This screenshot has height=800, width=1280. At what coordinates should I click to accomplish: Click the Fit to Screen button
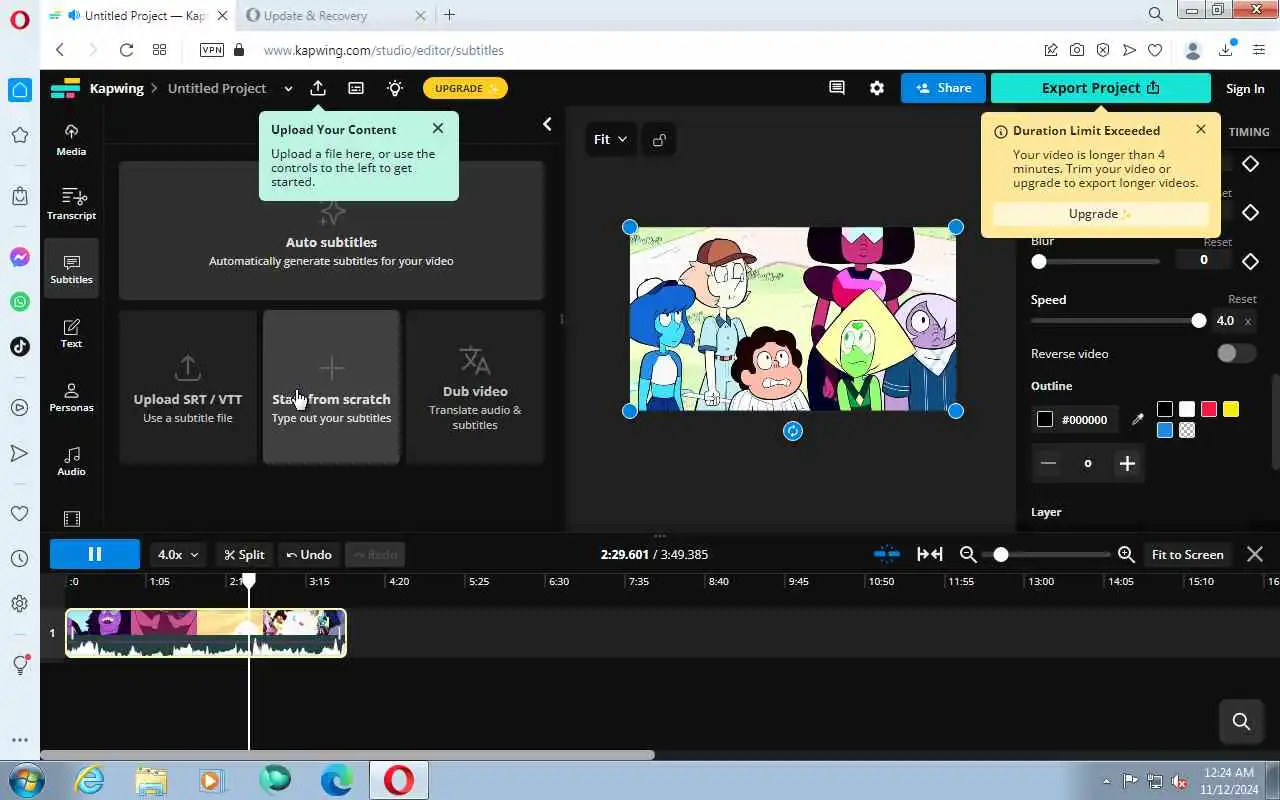tap(1187, 554)
